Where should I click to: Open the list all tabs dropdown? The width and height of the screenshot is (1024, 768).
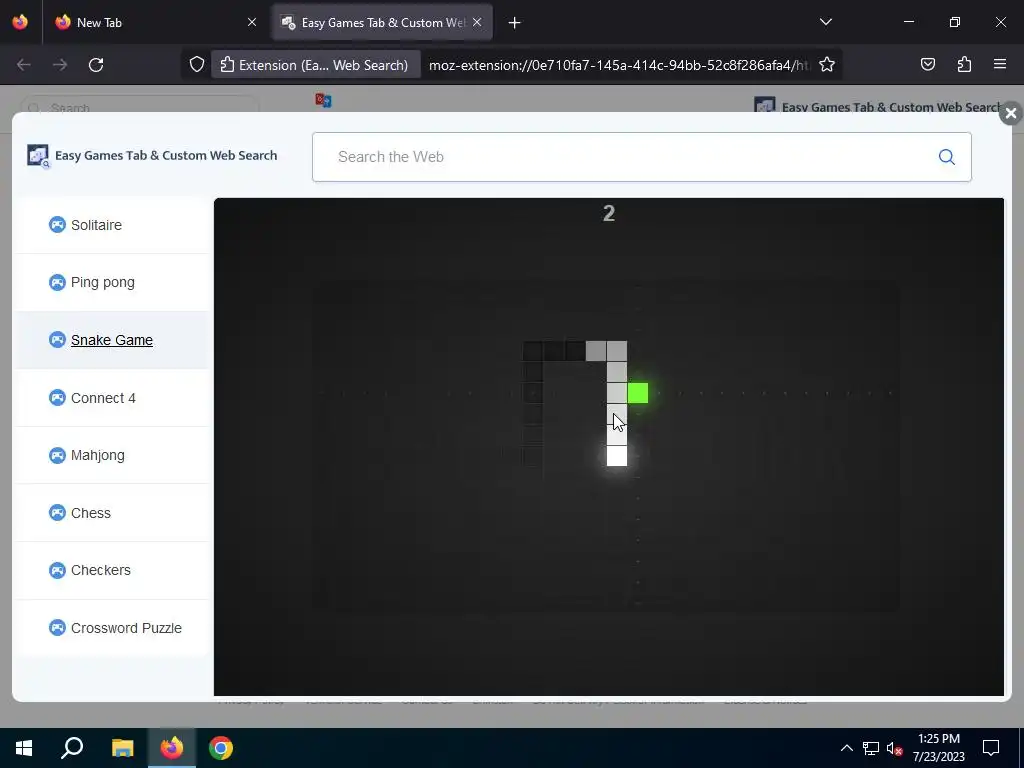point(825,22)
